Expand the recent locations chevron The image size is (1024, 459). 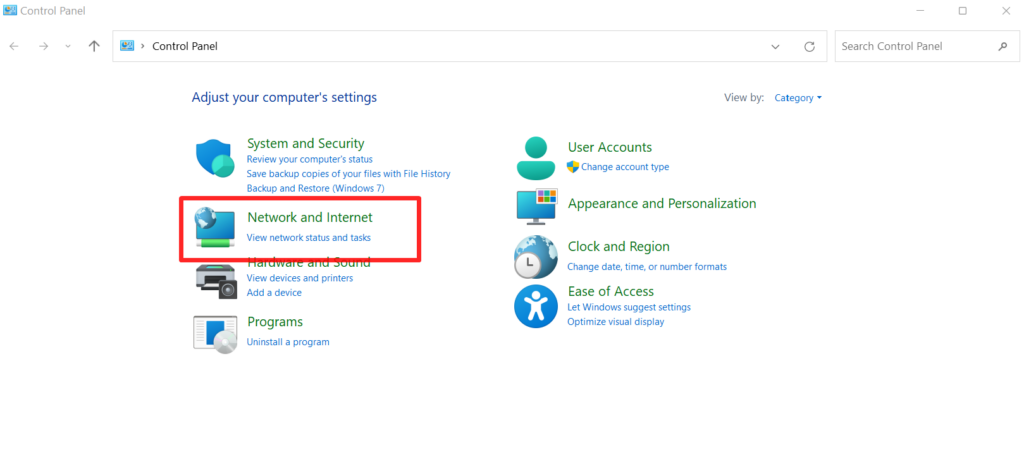point(68,46)
